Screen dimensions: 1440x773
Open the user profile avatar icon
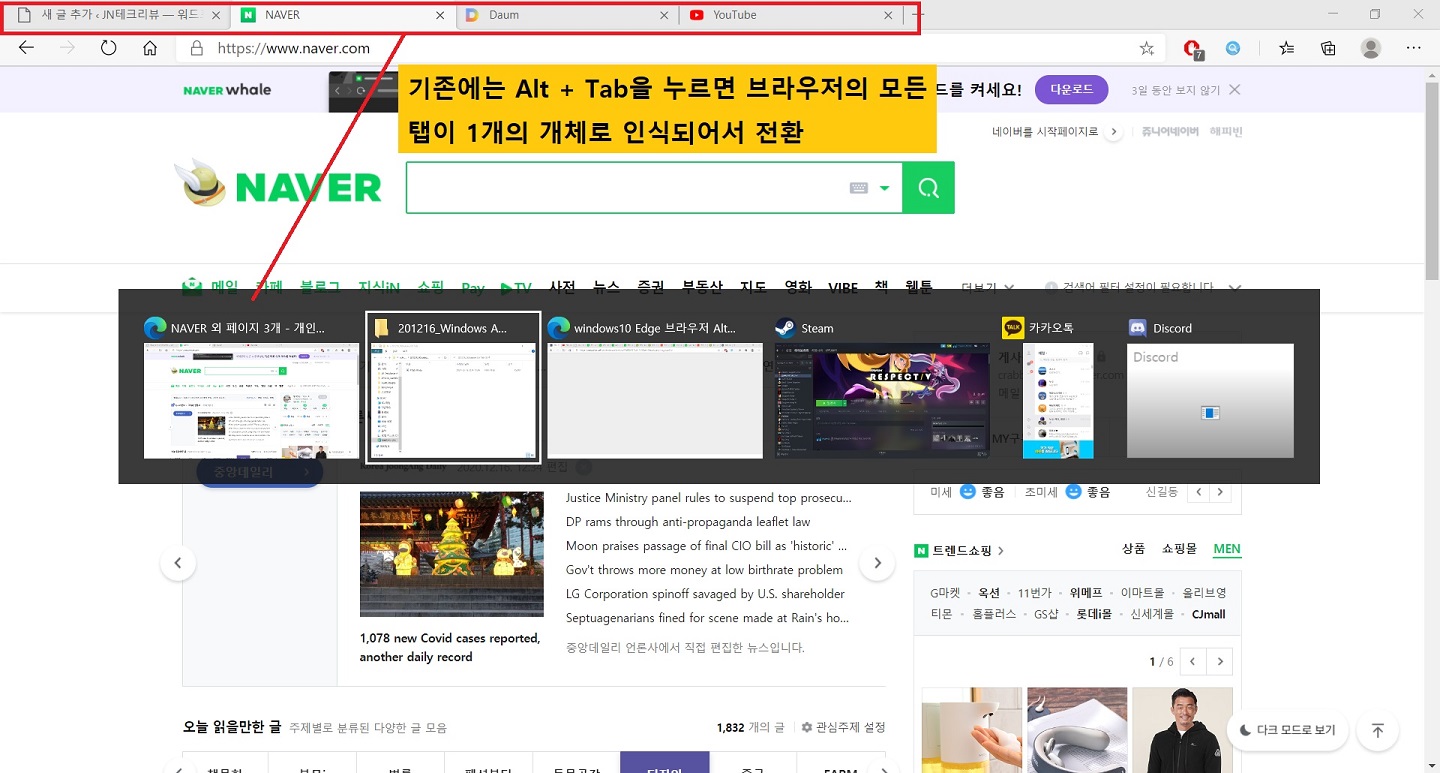point(1371,48)
